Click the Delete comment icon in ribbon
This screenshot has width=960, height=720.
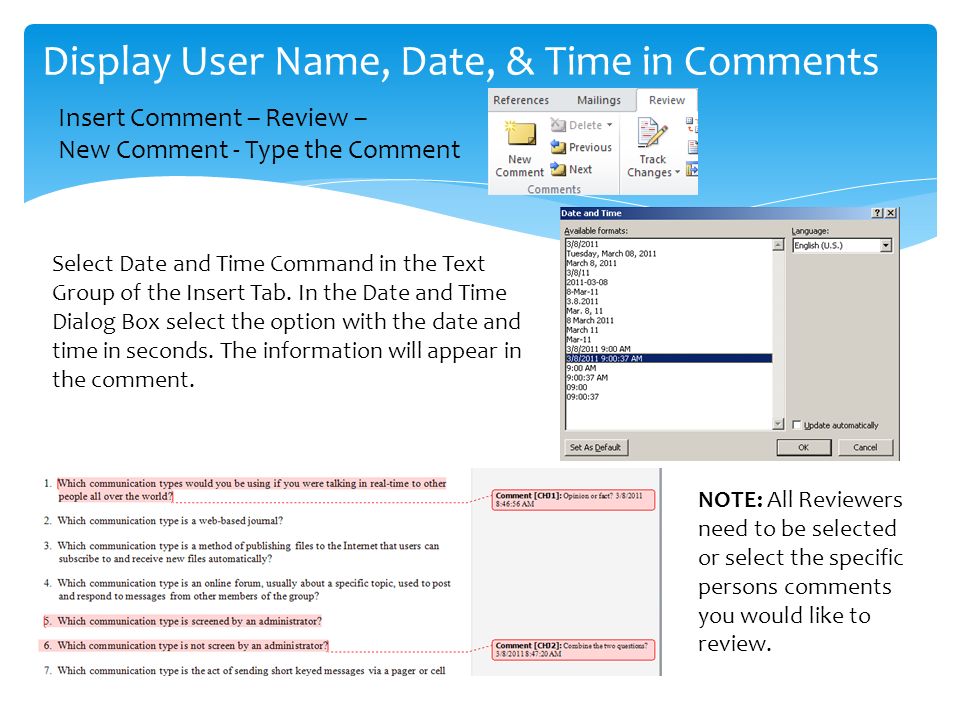pos(558,125)
